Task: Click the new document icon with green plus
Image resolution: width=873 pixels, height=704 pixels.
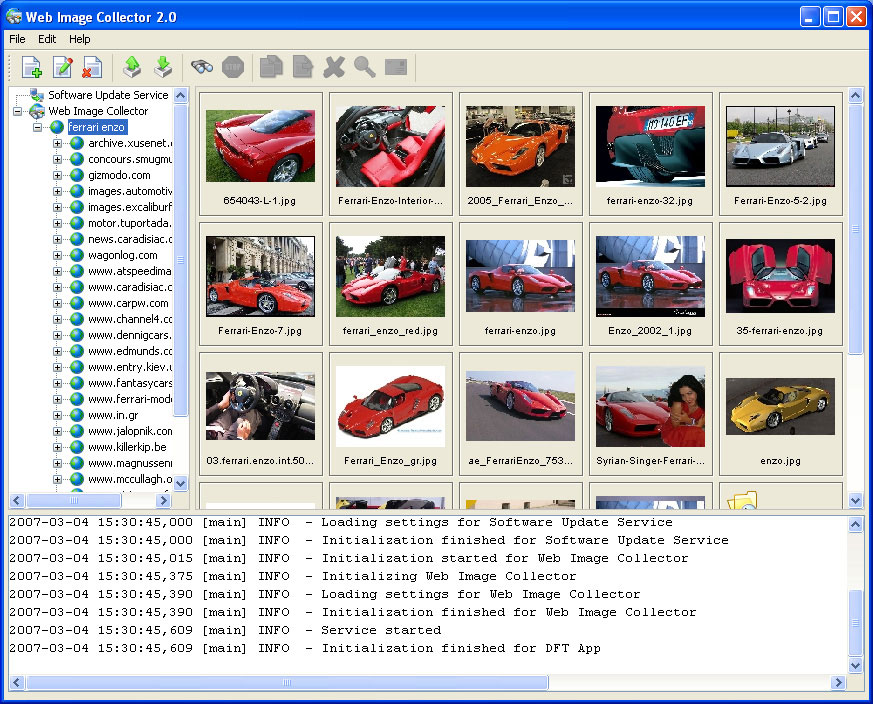Action: click(31, 68)
